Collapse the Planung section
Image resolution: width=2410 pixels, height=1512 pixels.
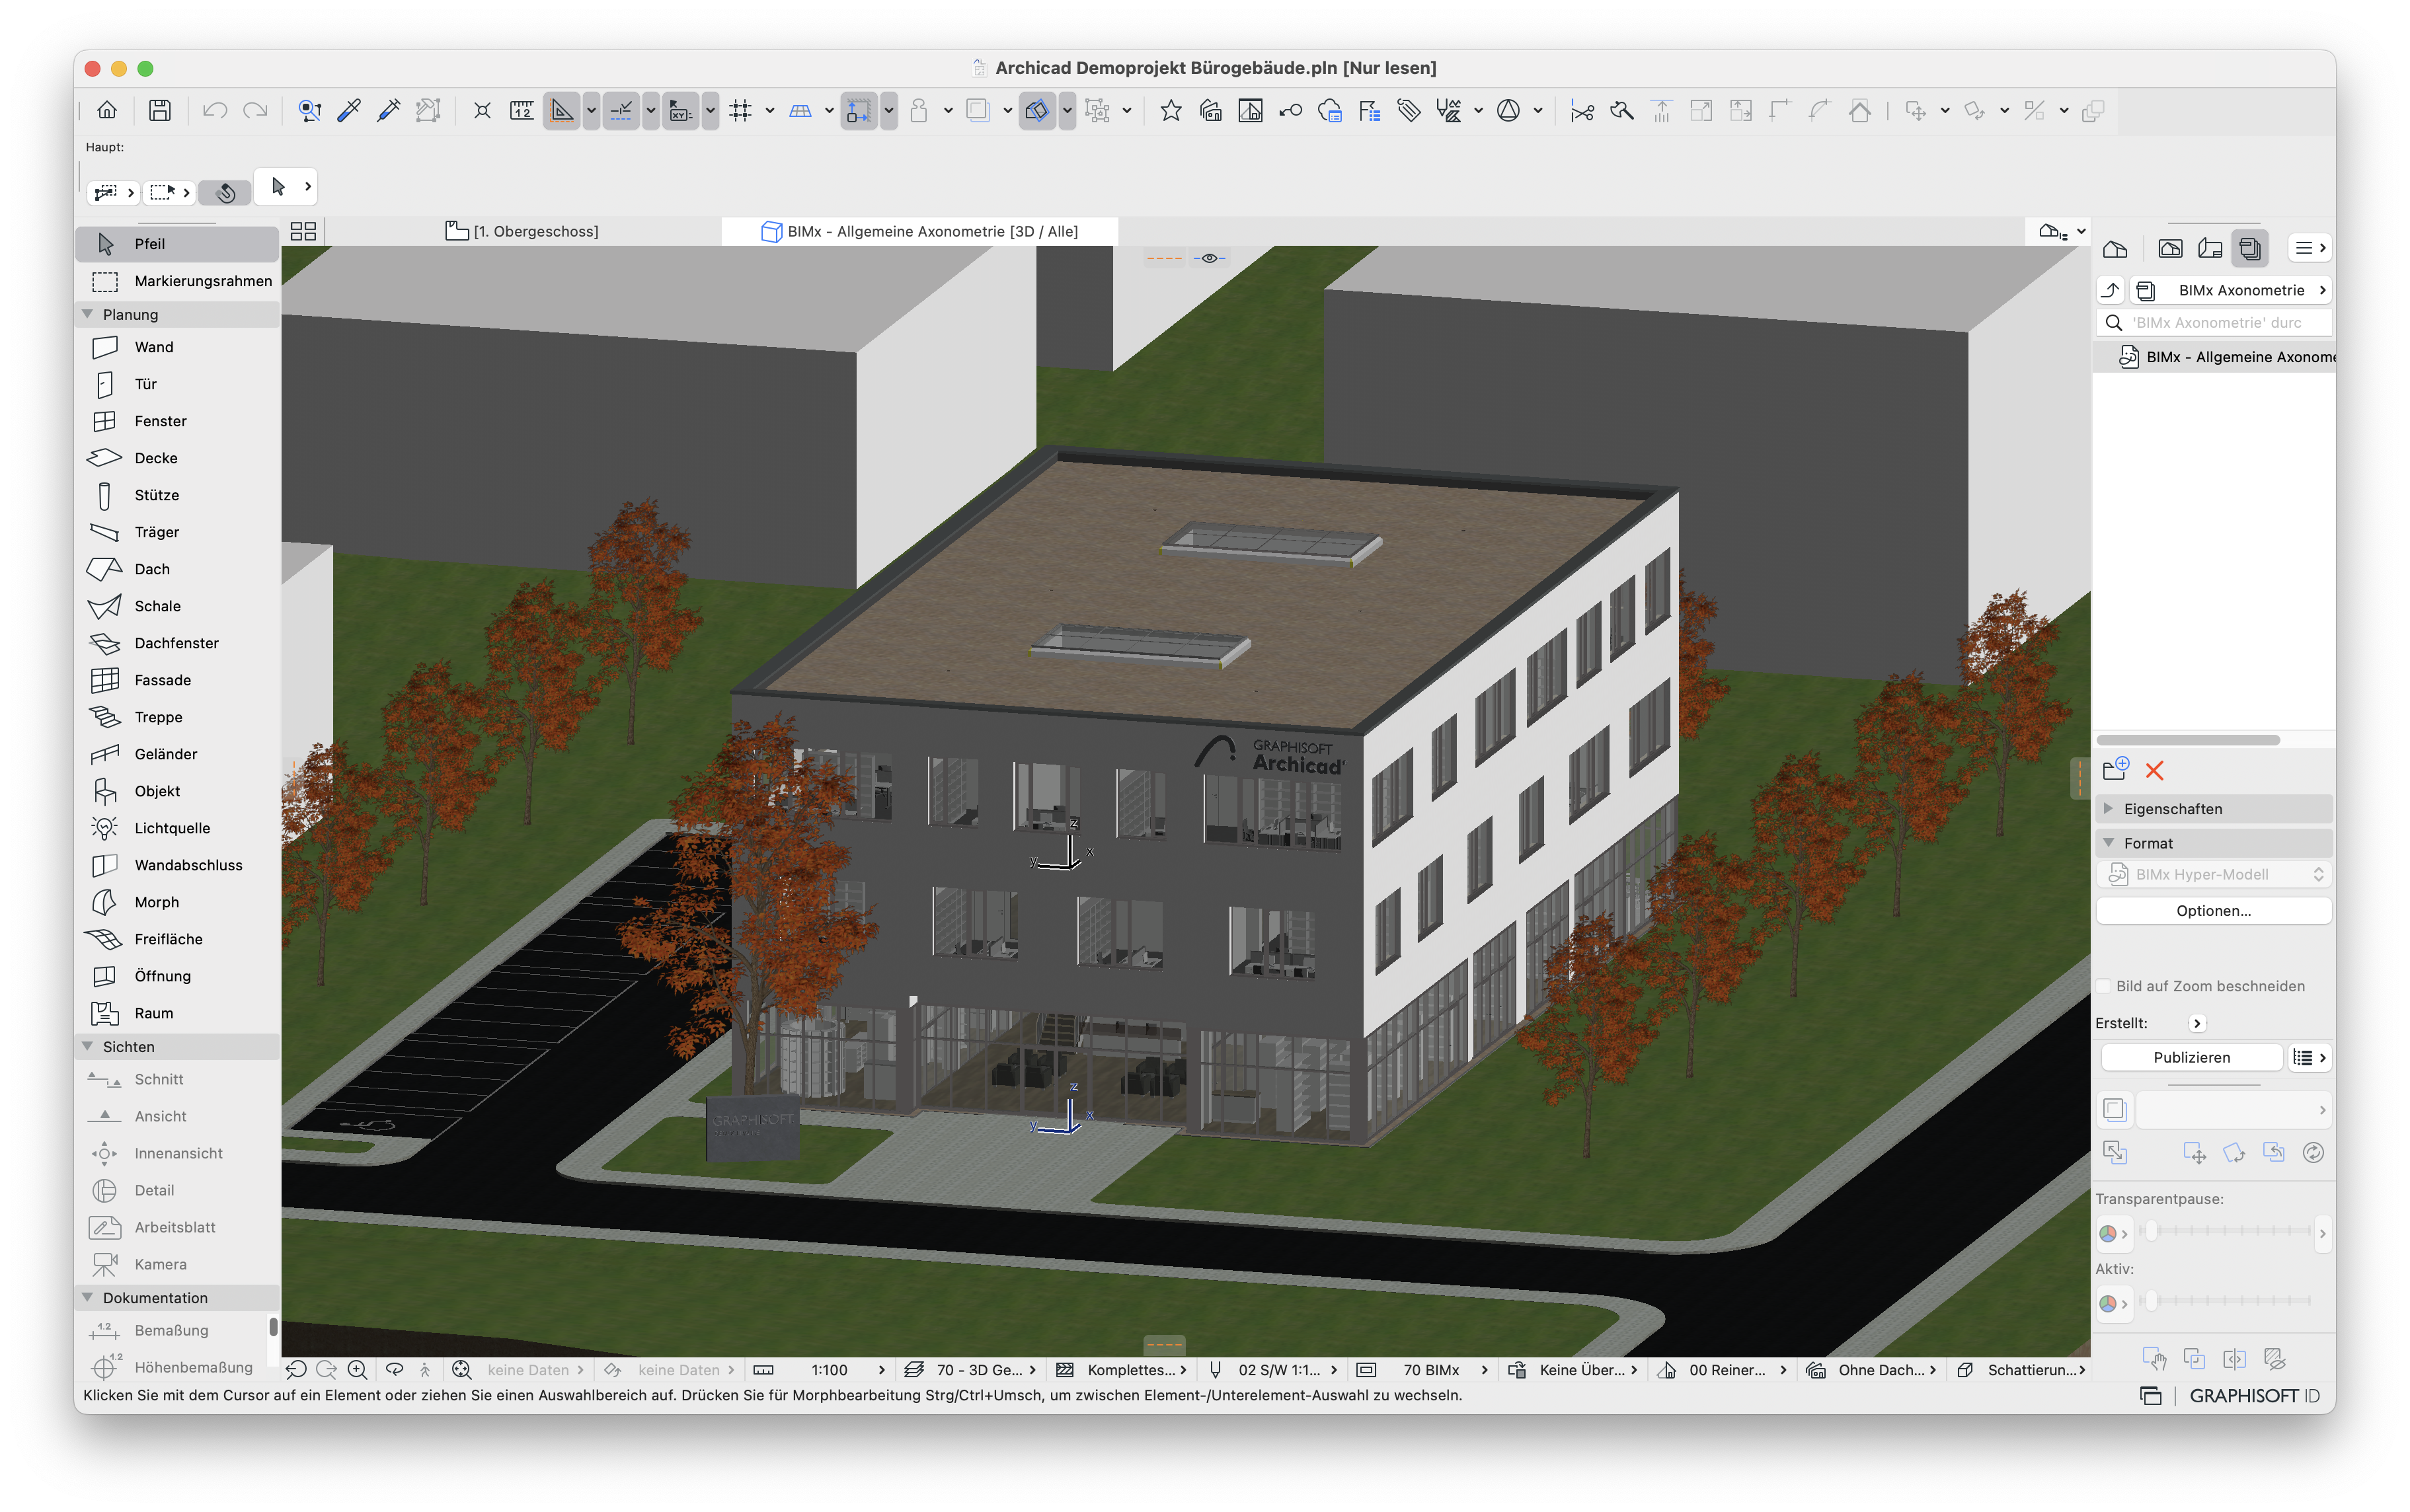click(x=88, y=314)
